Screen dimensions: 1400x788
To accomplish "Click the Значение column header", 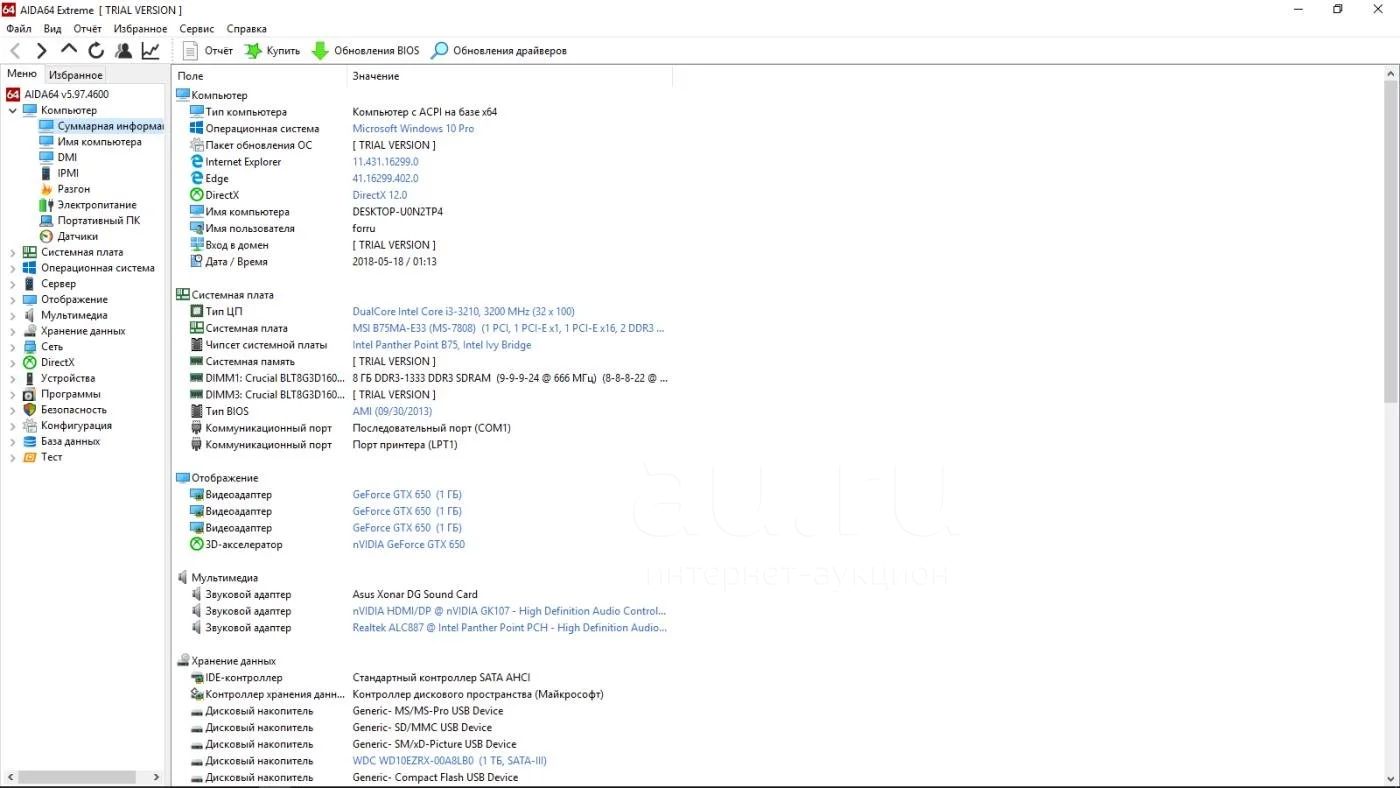I will [x=375, y=76].
